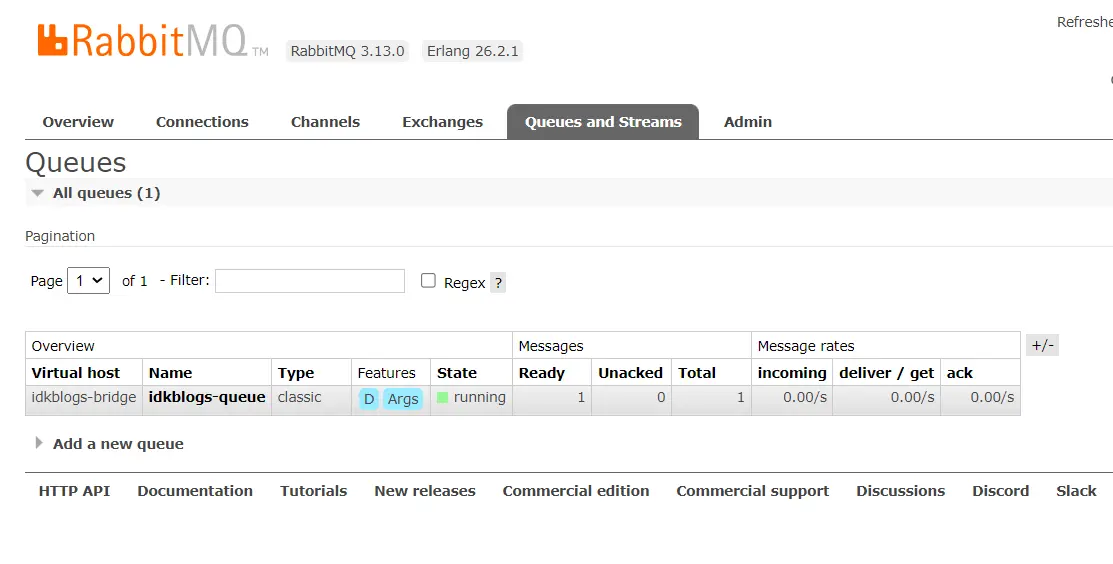
Task: Enable the Regex checkbox
Action: point(428,281)
